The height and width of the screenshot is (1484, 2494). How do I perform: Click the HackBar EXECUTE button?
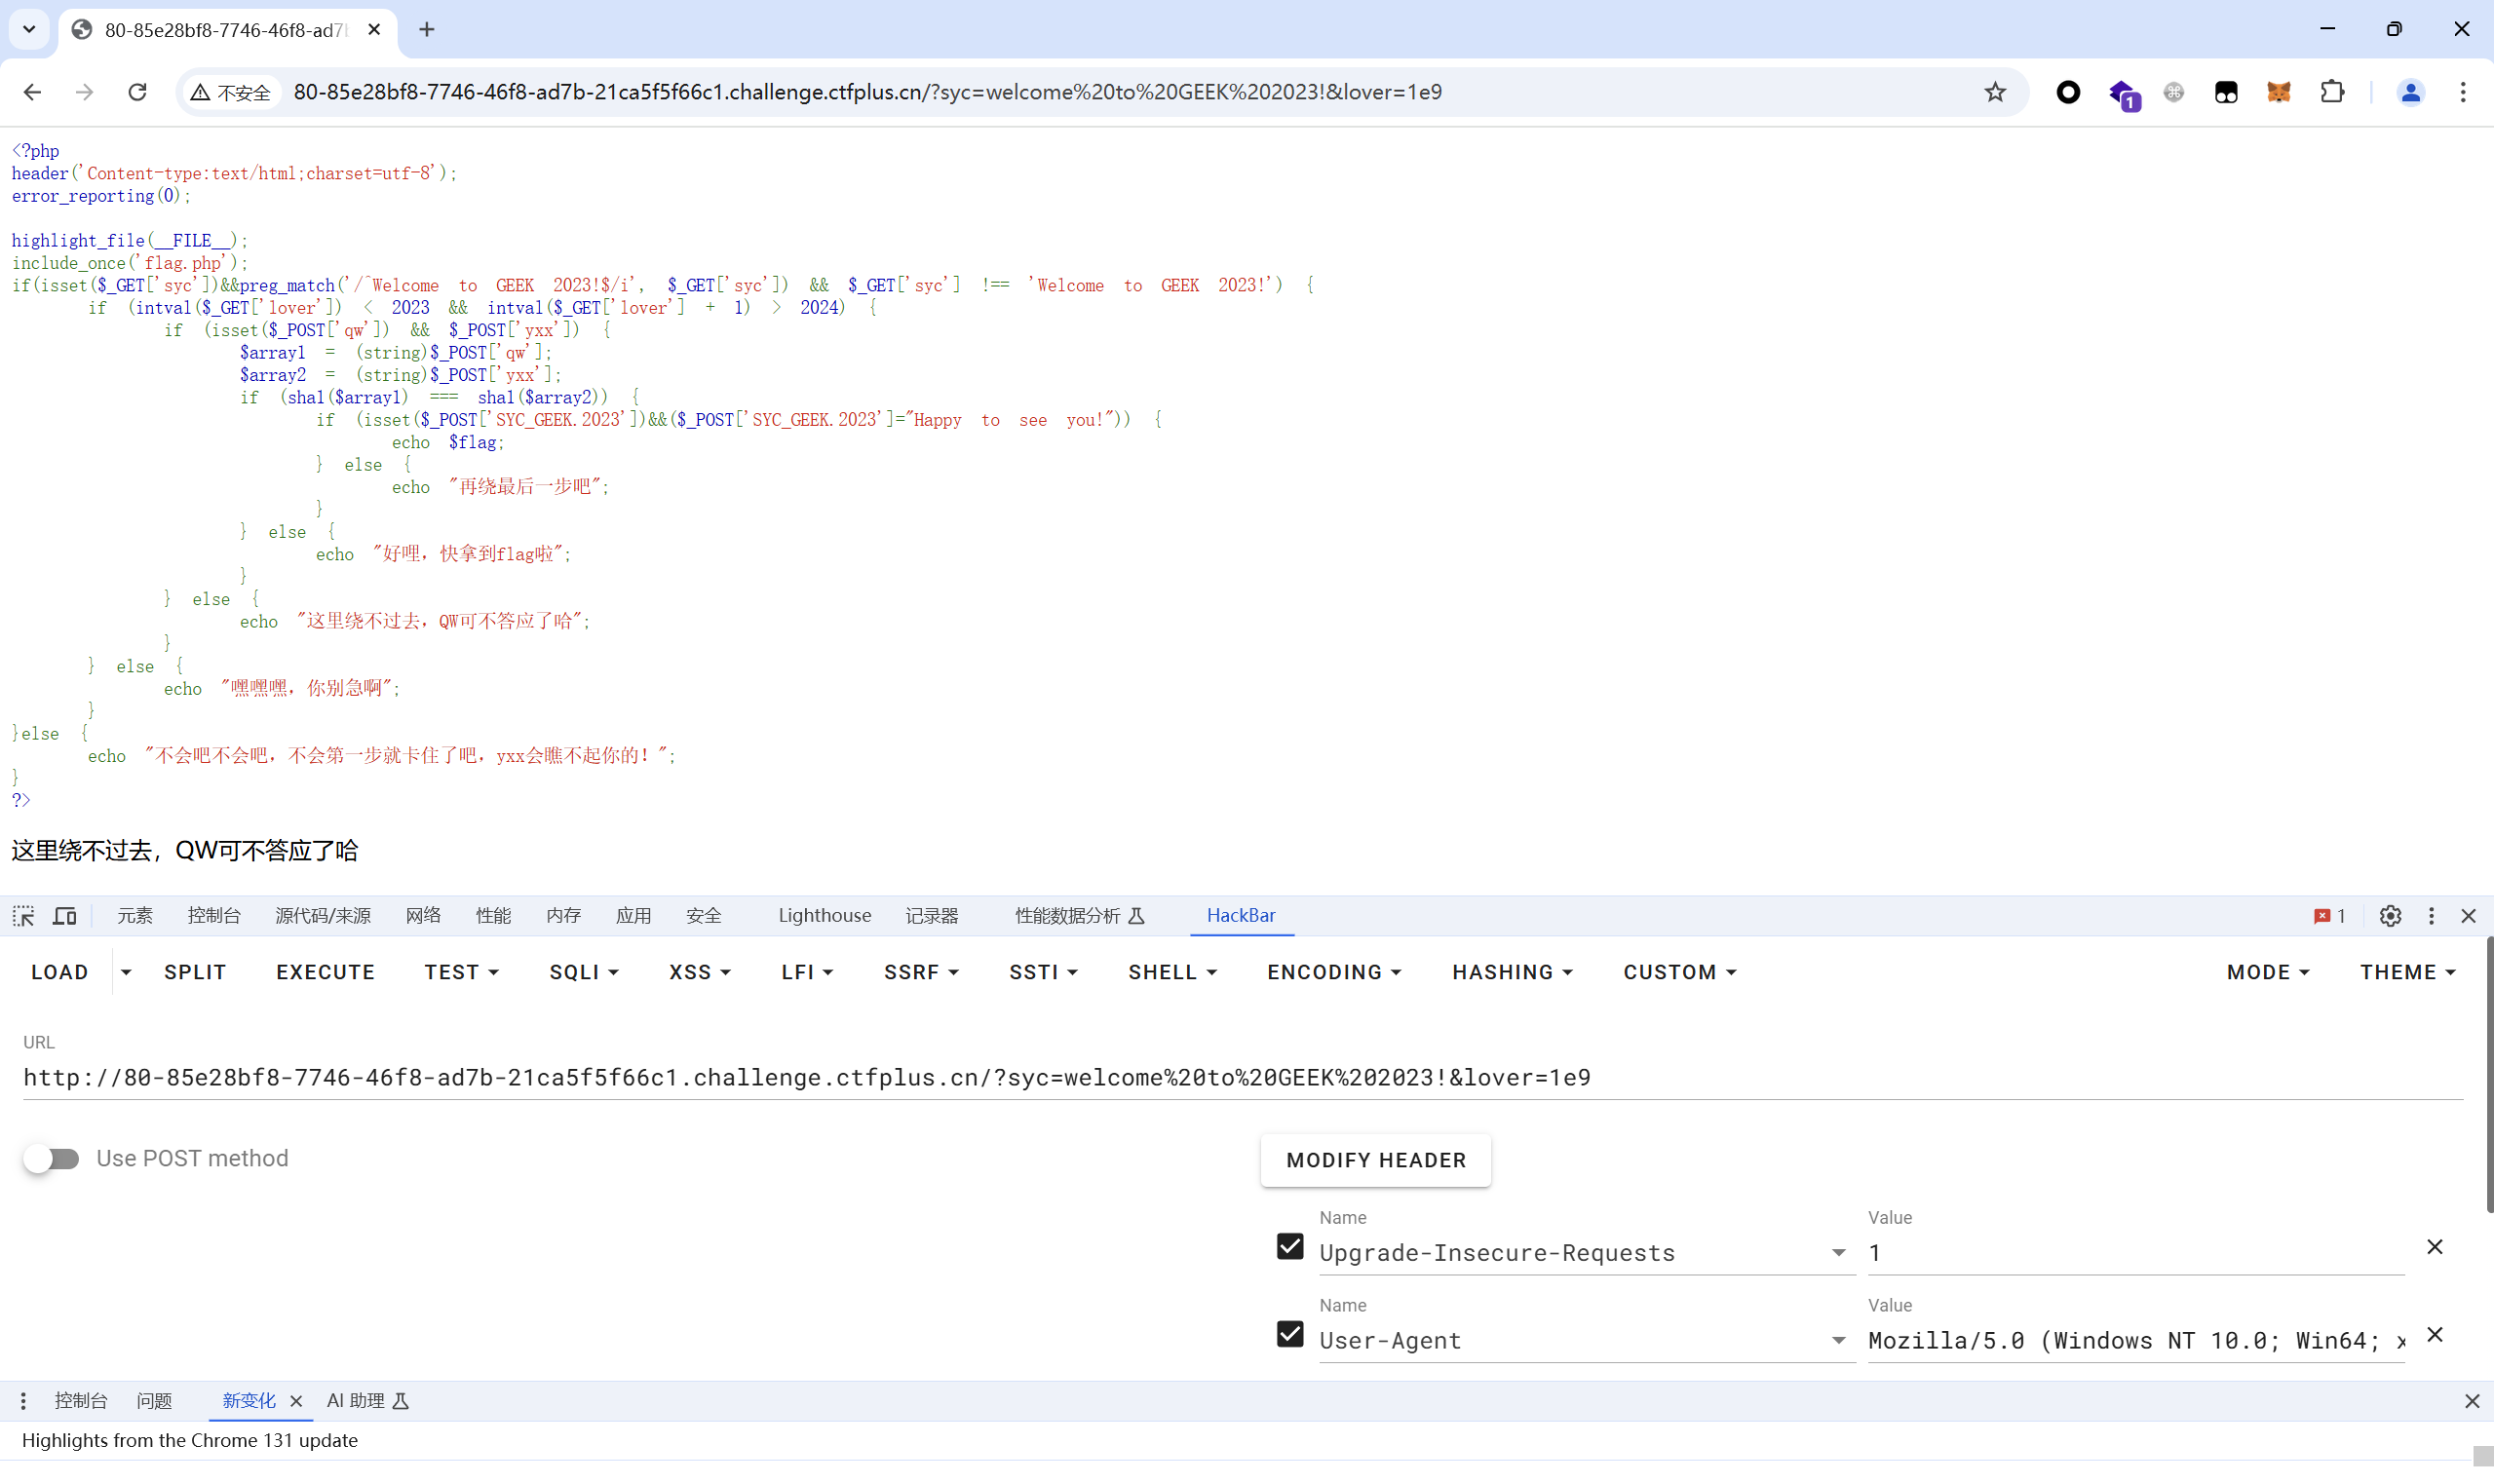[325, 972]
